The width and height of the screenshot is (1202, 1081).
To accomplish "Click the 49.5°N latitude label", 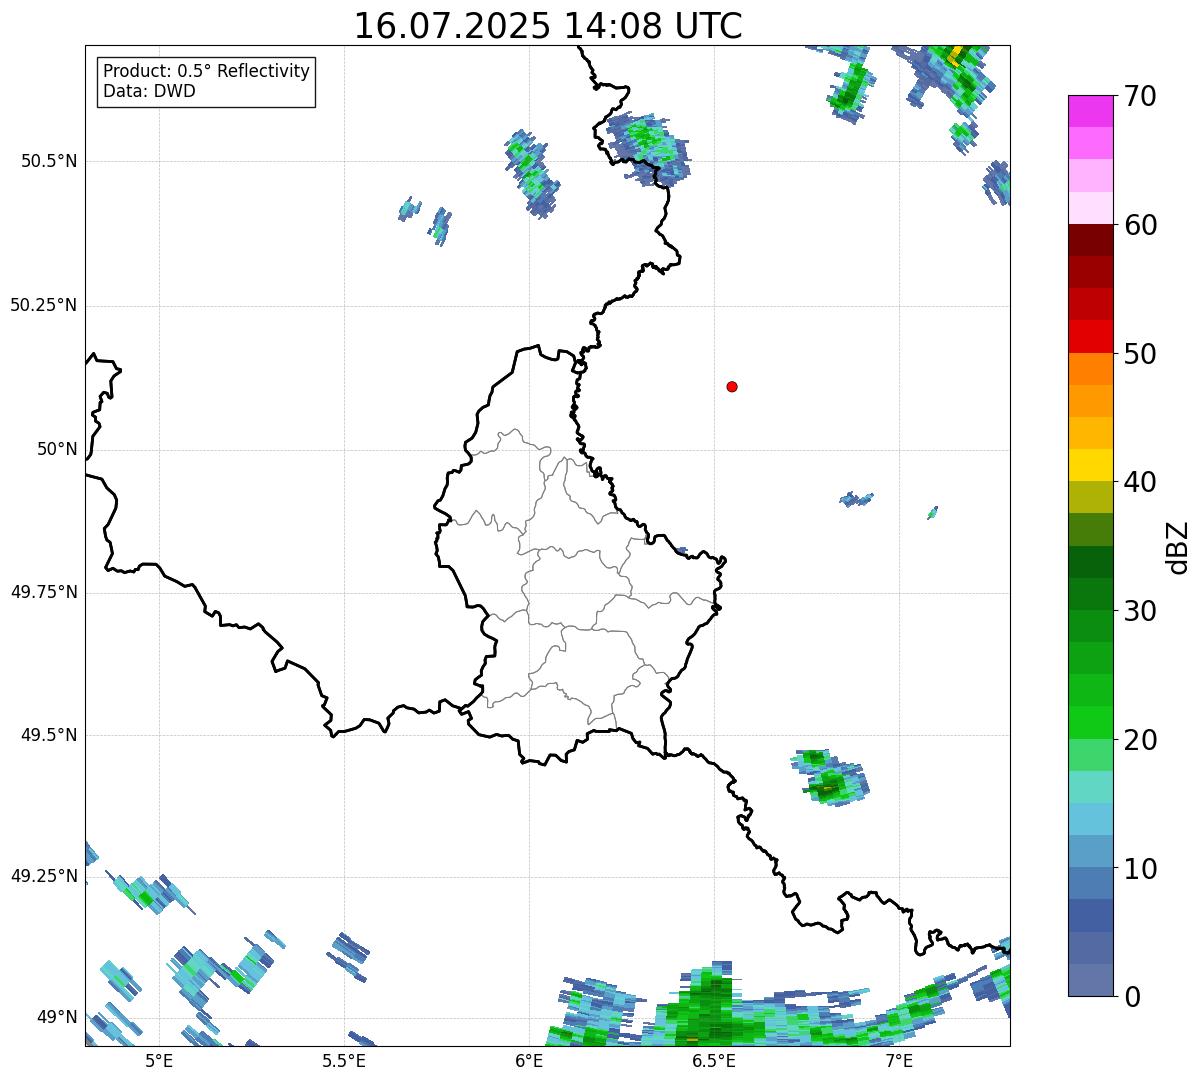I will 49,735.
